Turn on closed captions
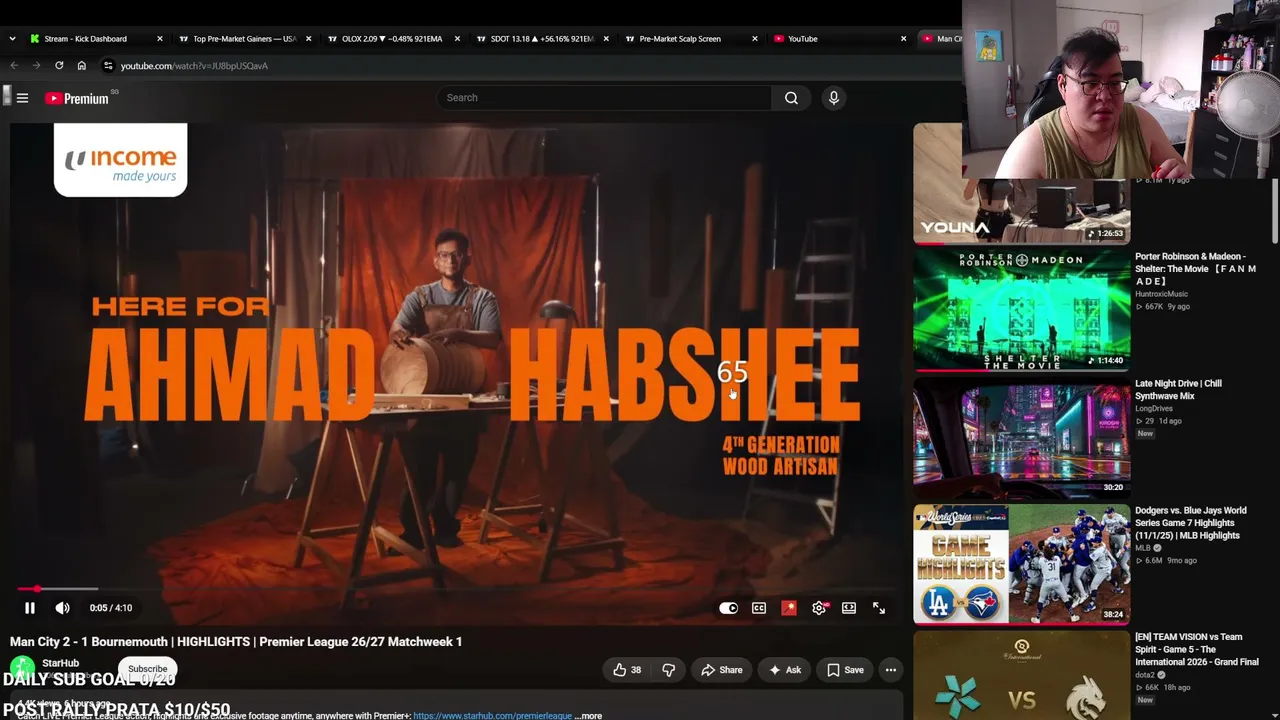 [x=759, y=608]
